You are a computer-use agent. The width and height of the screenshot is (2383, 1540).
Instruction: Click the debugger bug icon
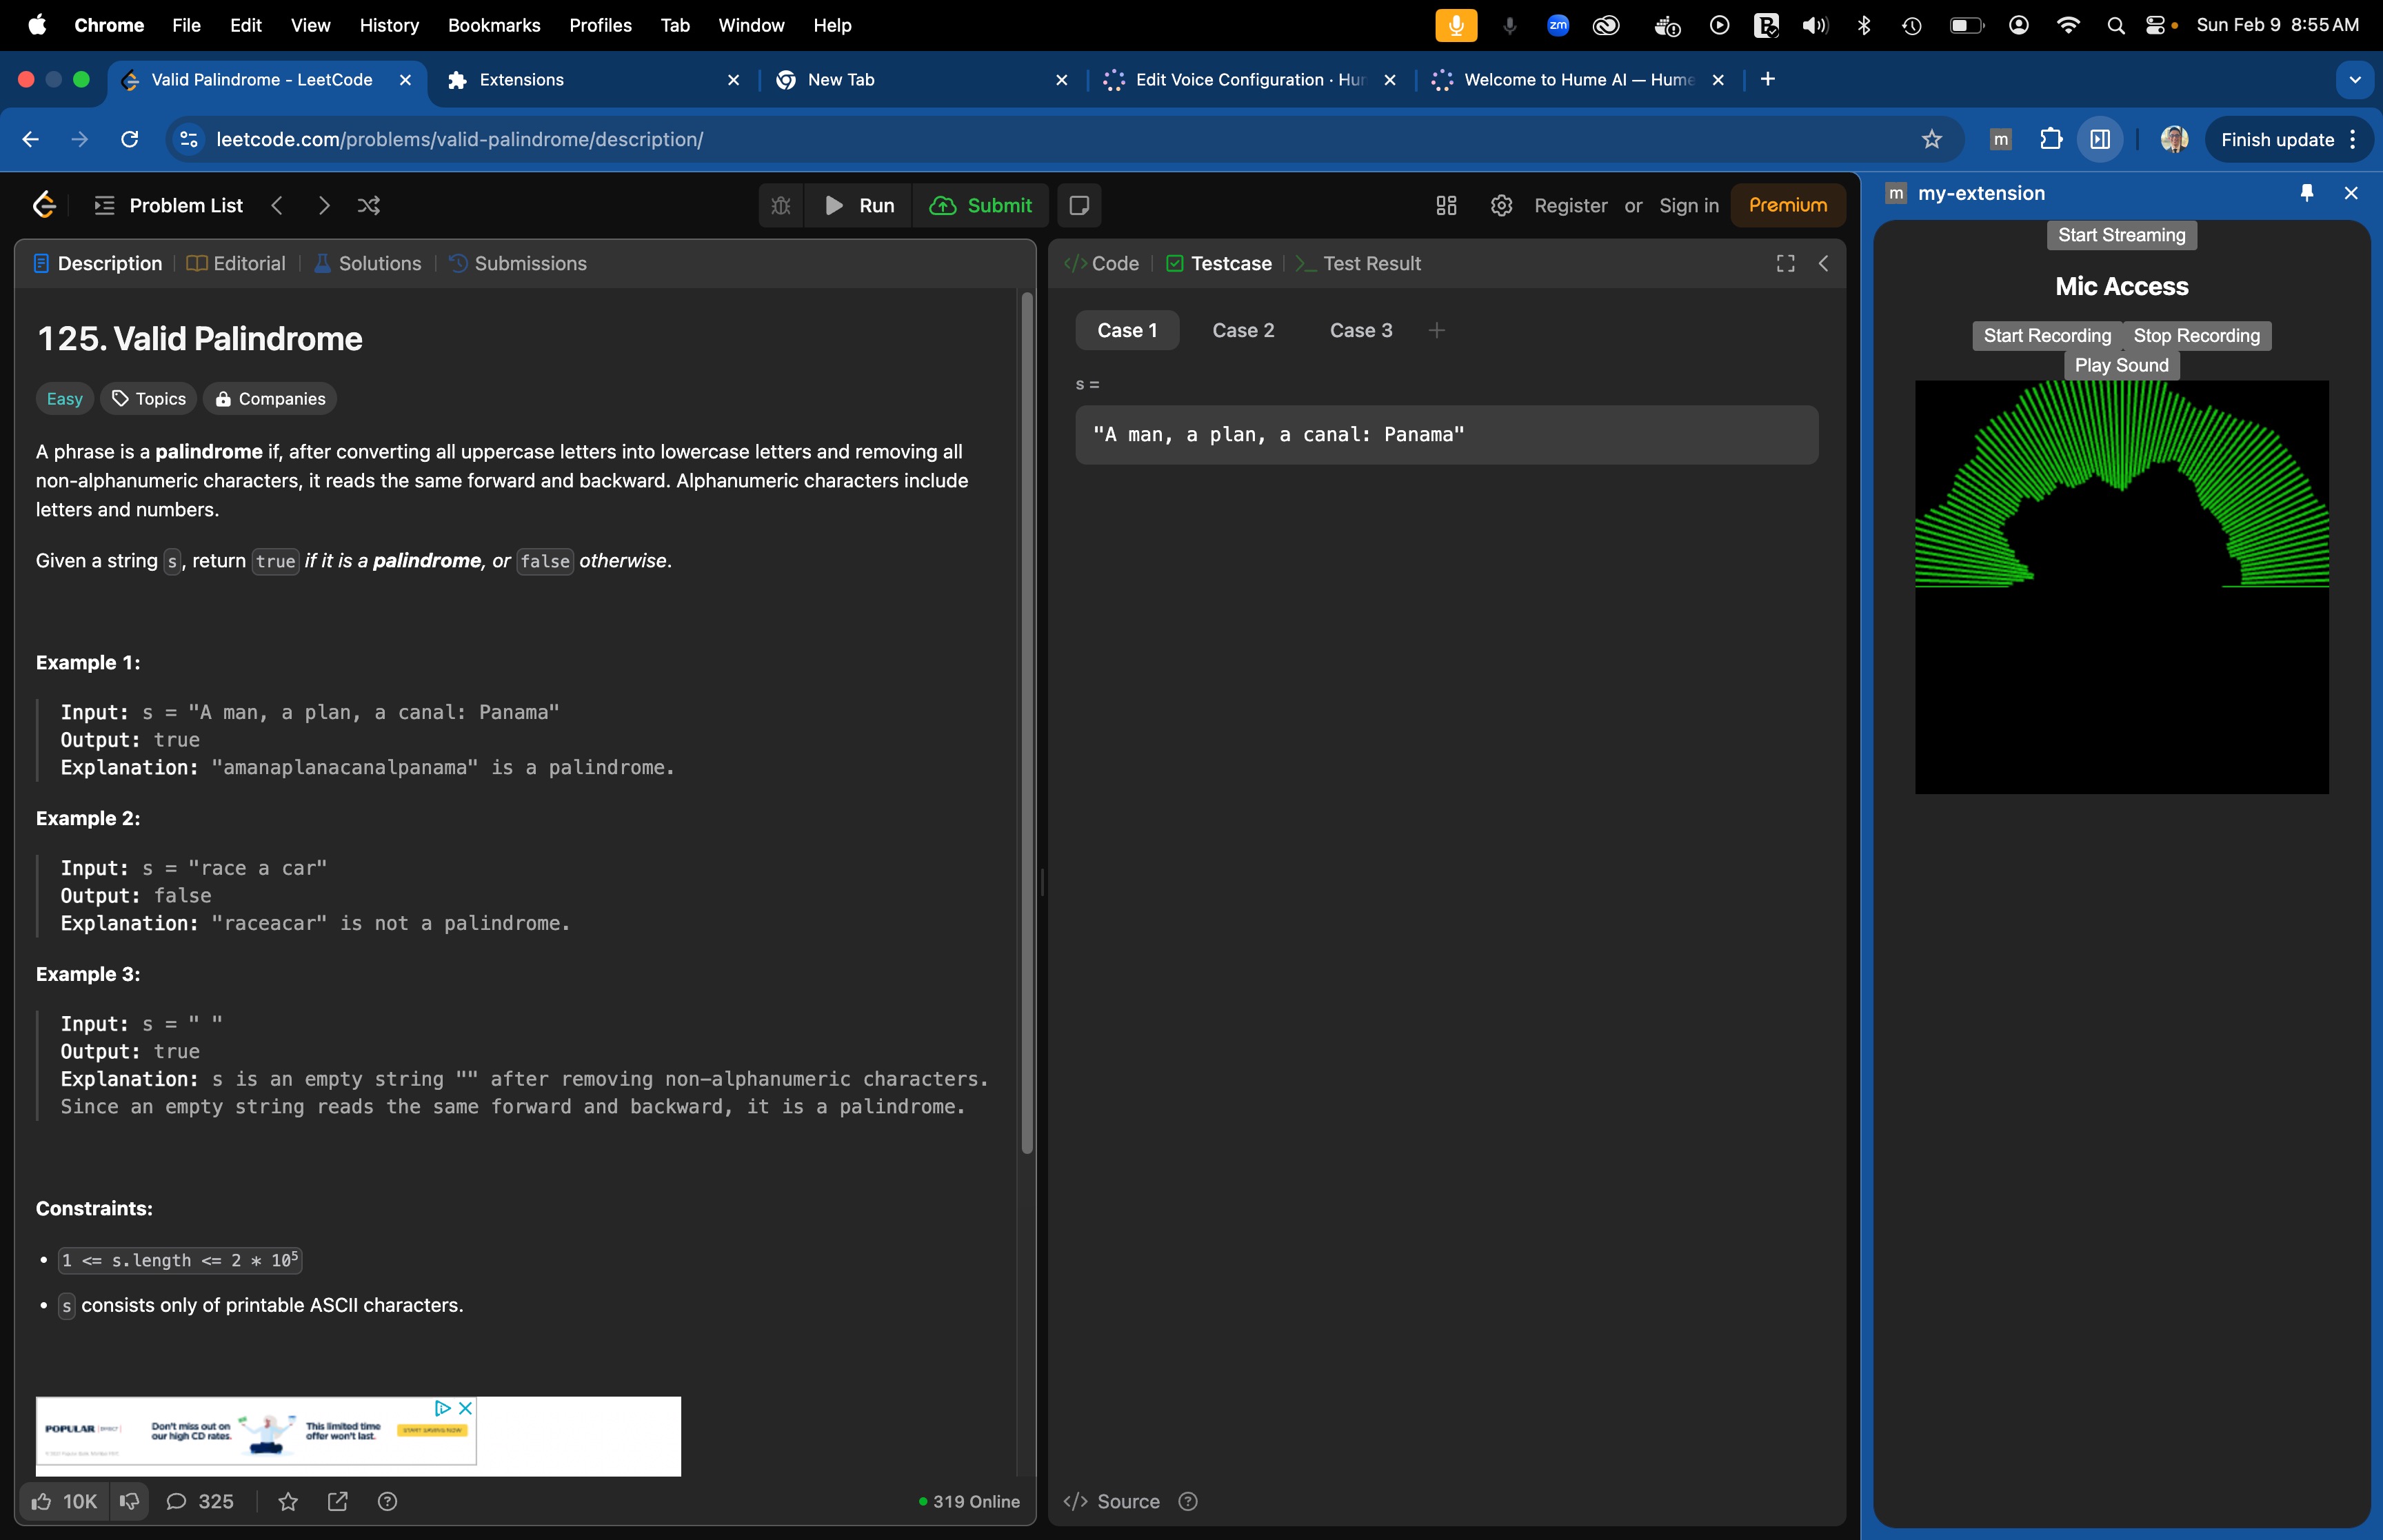click(781, 205)
